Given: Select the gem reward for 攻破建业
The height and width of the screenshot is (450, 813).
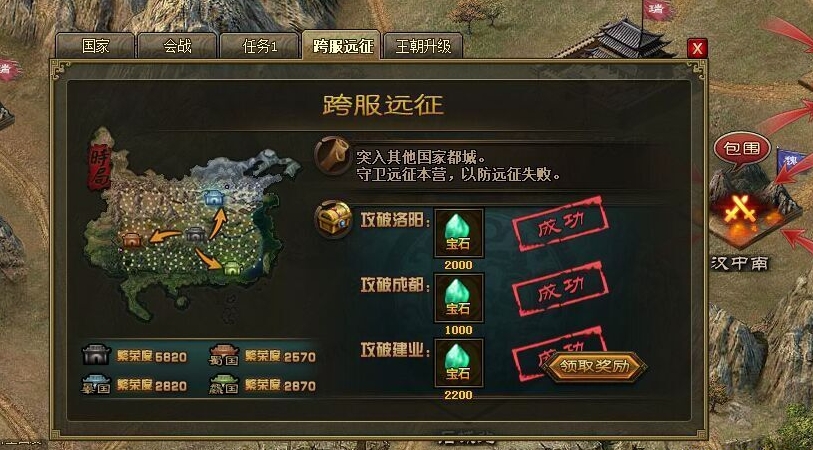Looking at the screenshot, I should pyautogui.click(x=459, y=363).
